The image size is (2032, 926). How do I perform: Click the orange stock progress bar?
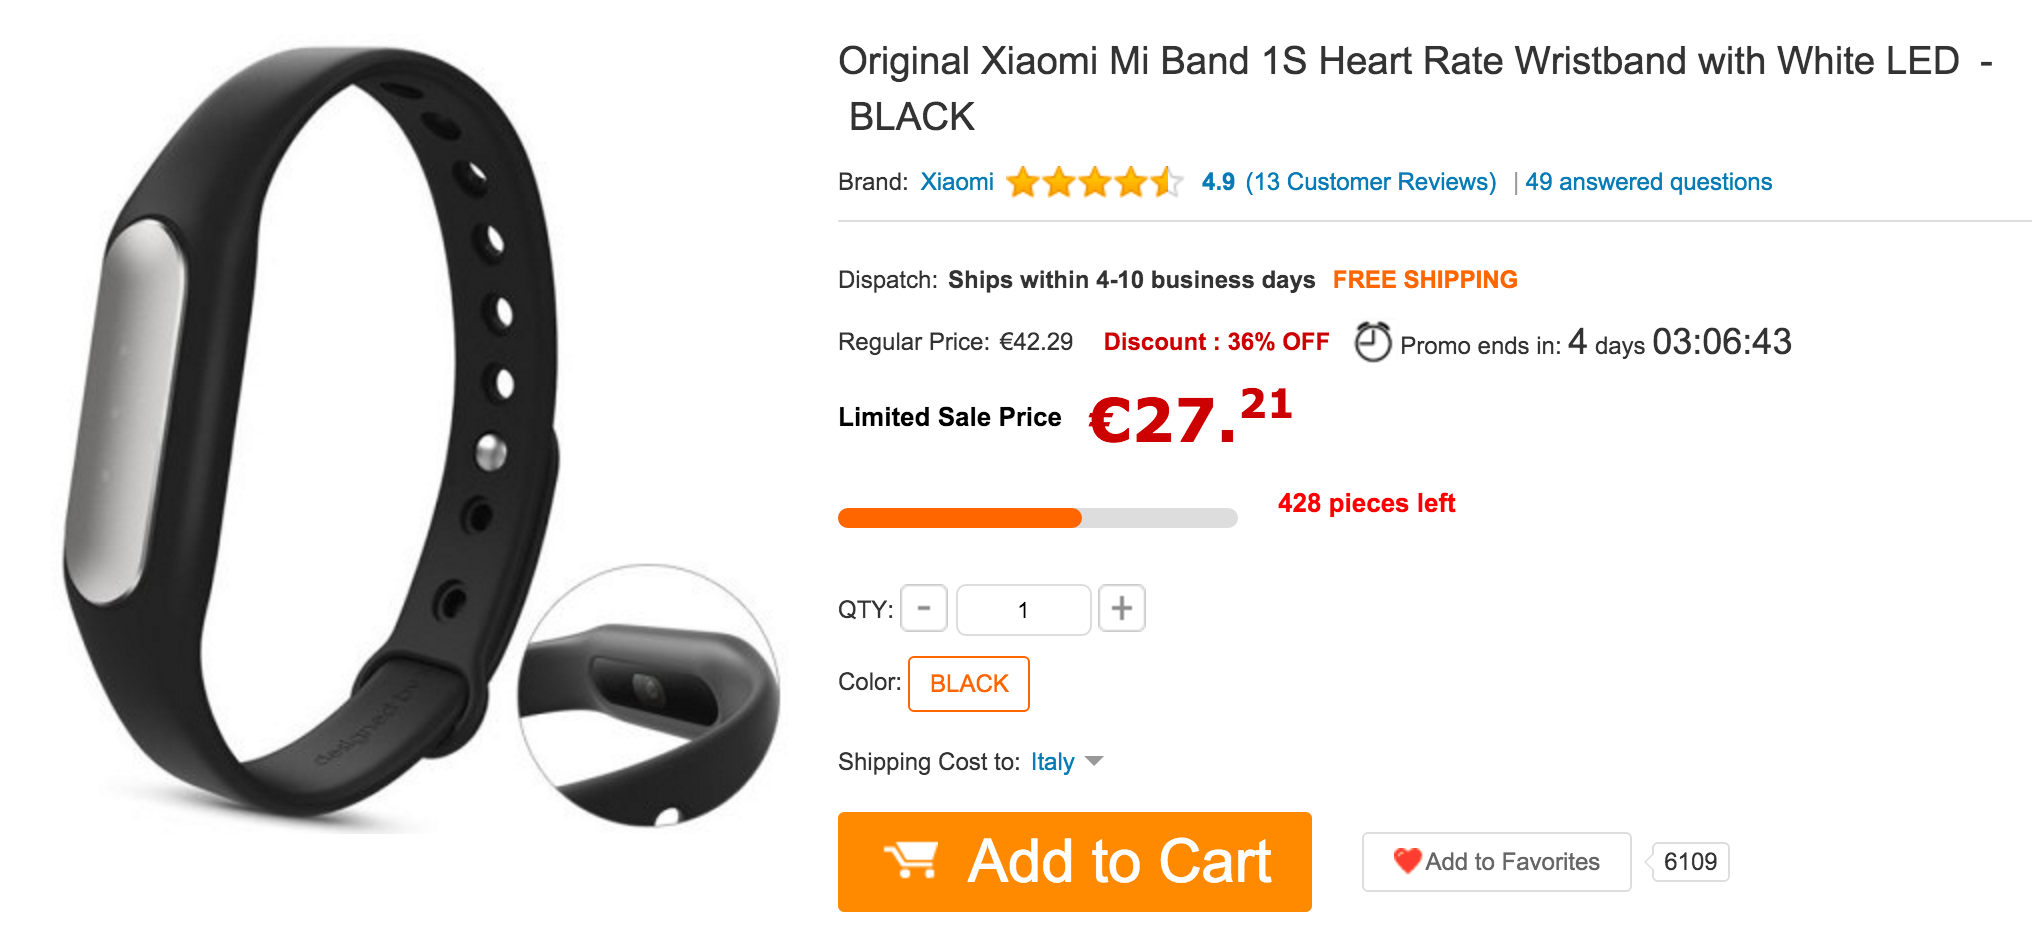point(1037,518)
